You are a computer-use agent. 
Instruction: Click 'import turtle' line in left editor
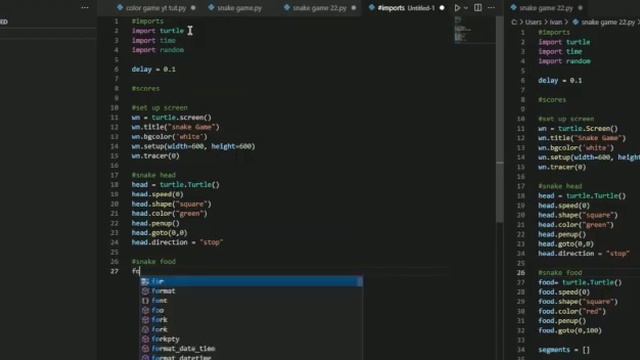tap(158, 31)
